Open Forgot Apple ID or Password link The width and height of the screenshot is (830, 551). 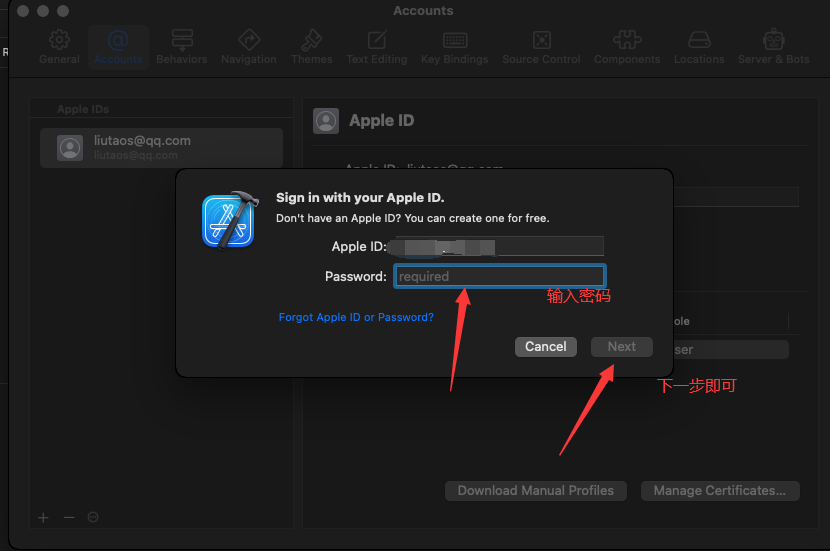pyautogui.click(x=356, y=317)
